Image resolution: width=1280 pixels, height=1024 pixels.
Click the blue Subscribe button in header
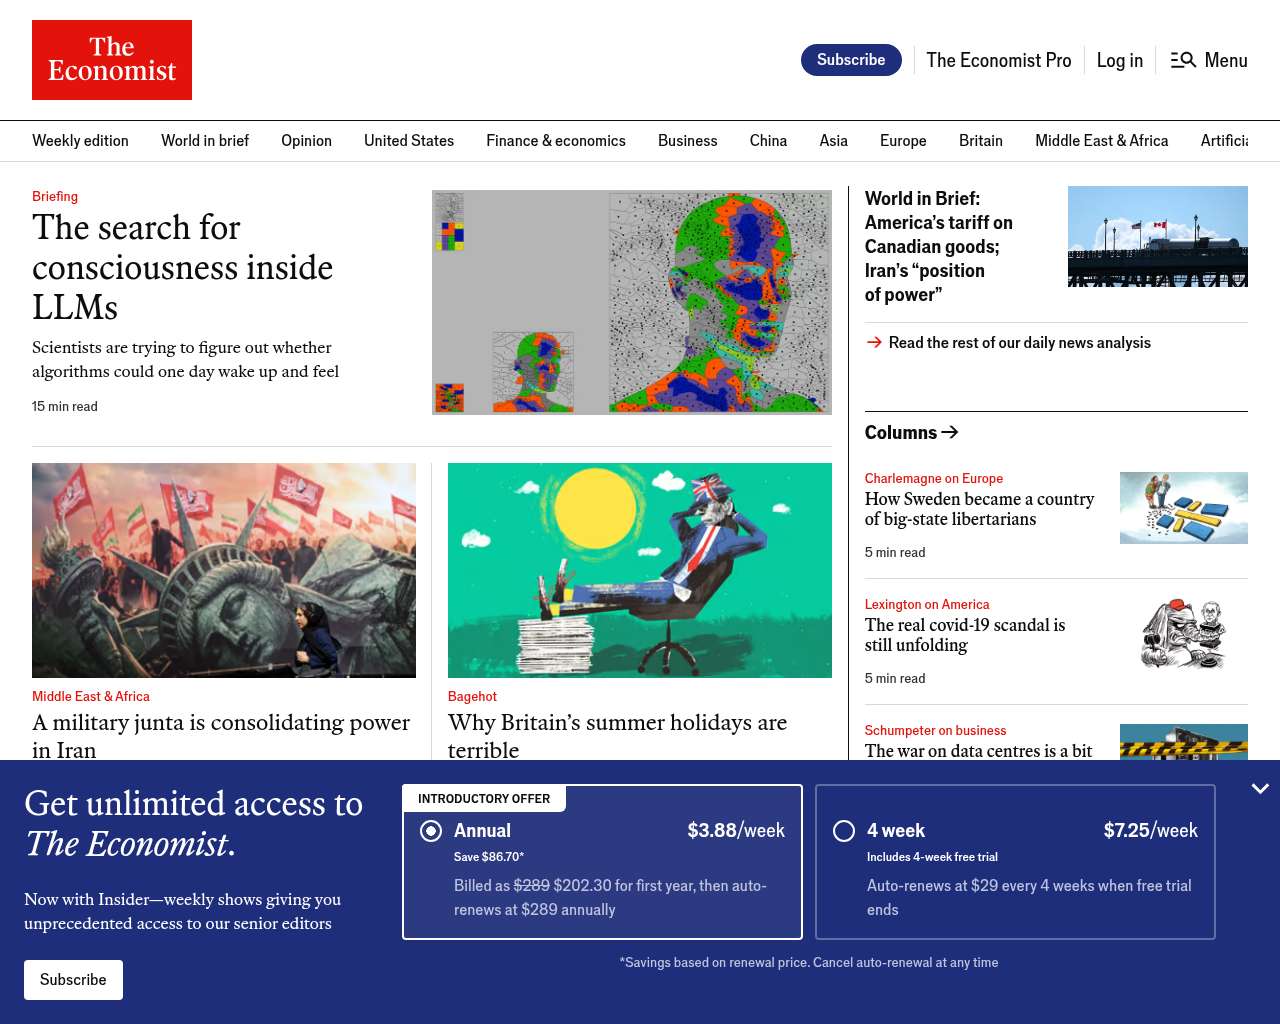pos(851,60)
